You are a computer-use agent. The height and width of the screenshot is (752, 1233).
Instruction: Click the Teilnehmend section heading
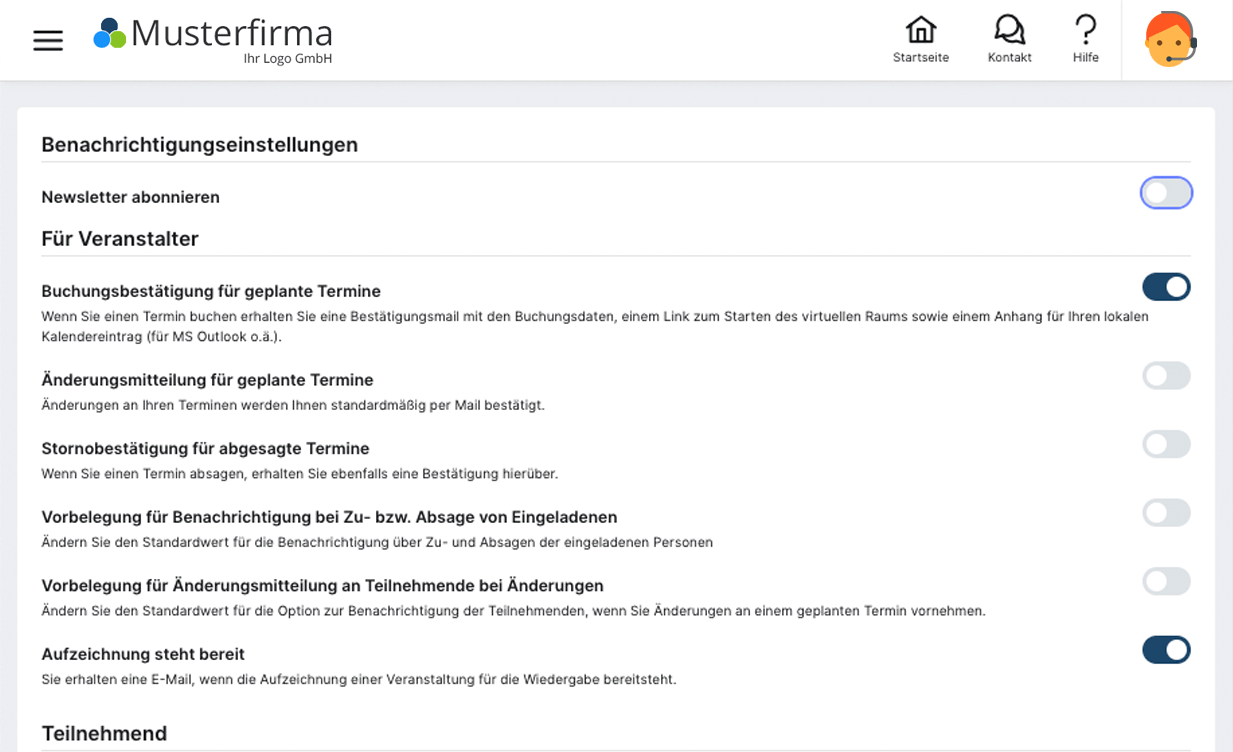click(104, 734)
